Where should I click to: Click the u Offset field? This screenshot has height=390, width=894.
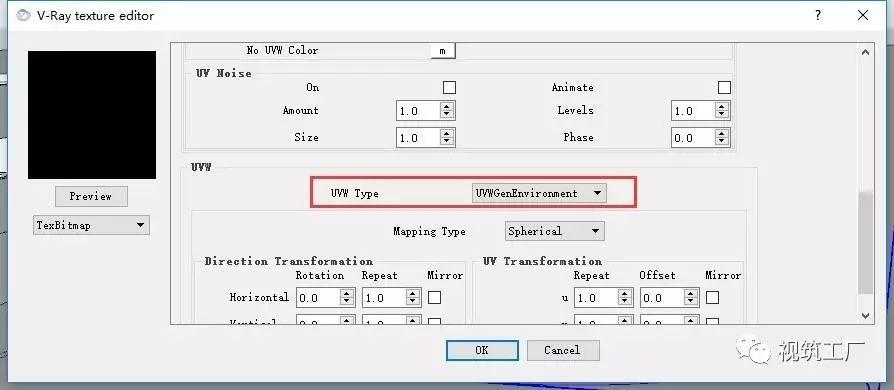tap(661, 297)
